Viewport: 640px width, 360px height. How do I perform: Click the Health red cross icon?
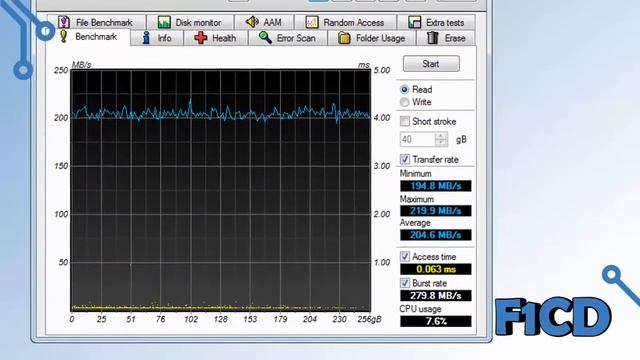point(200,38)
